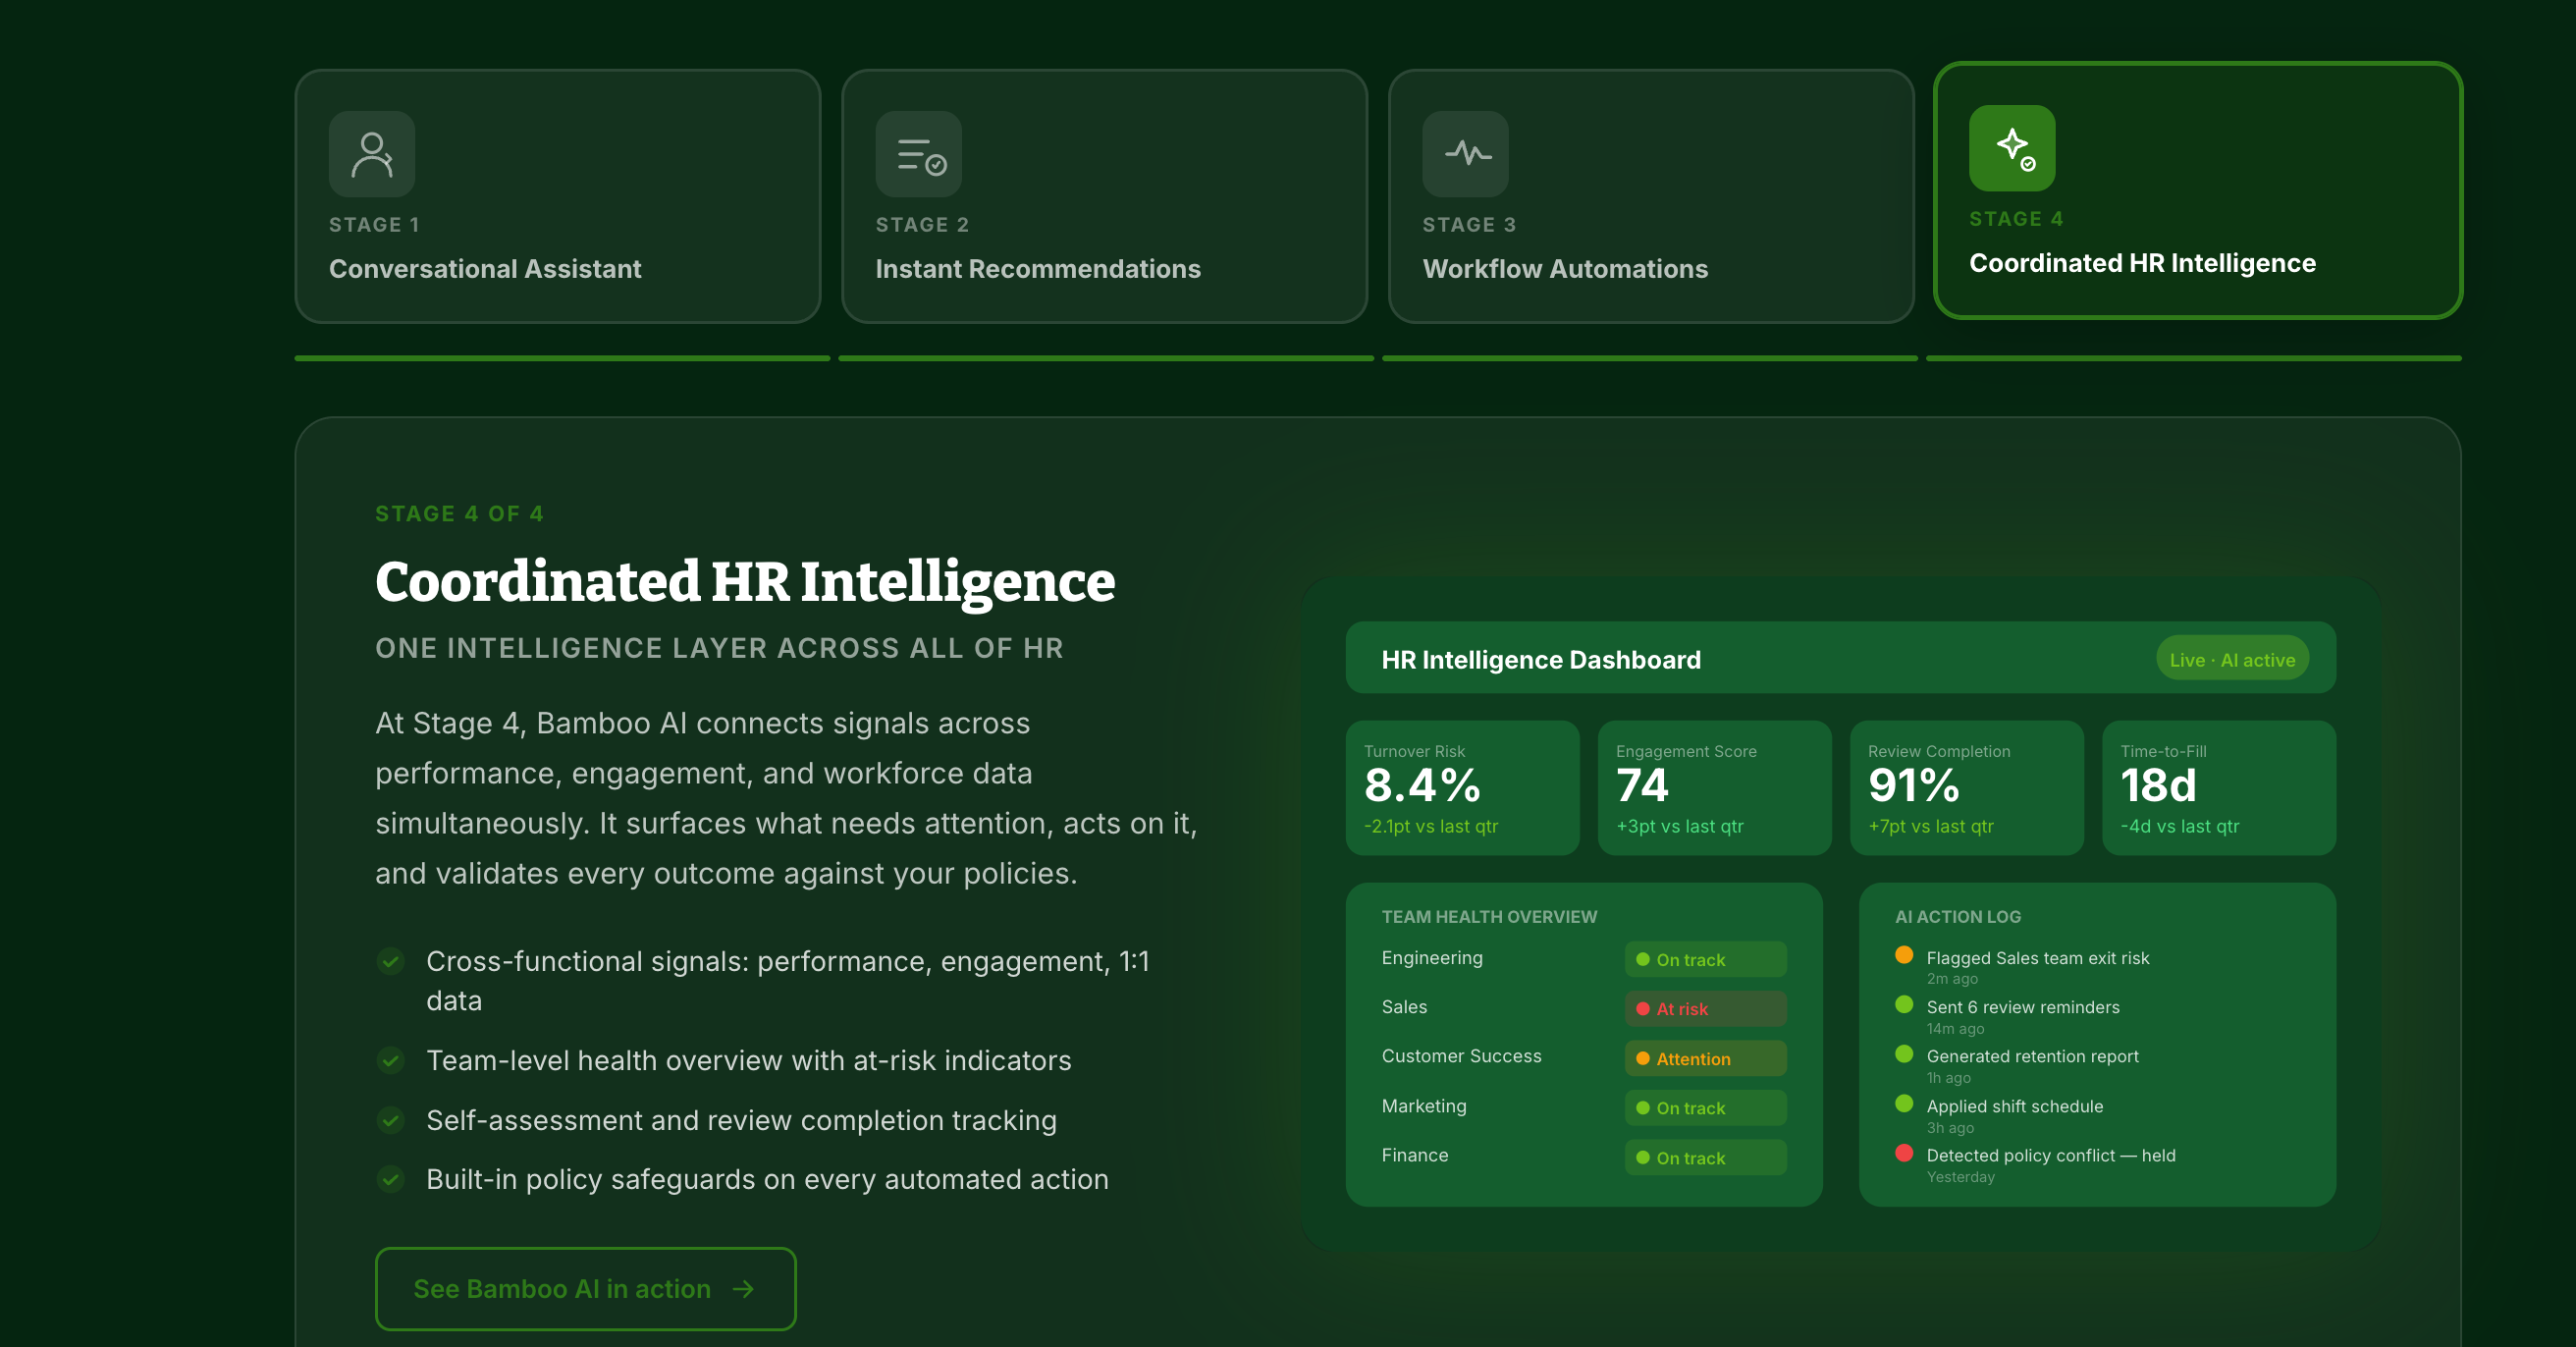
Task: Click the Stage 3 pulse activity icon
Action: [x=1465, y=154]
